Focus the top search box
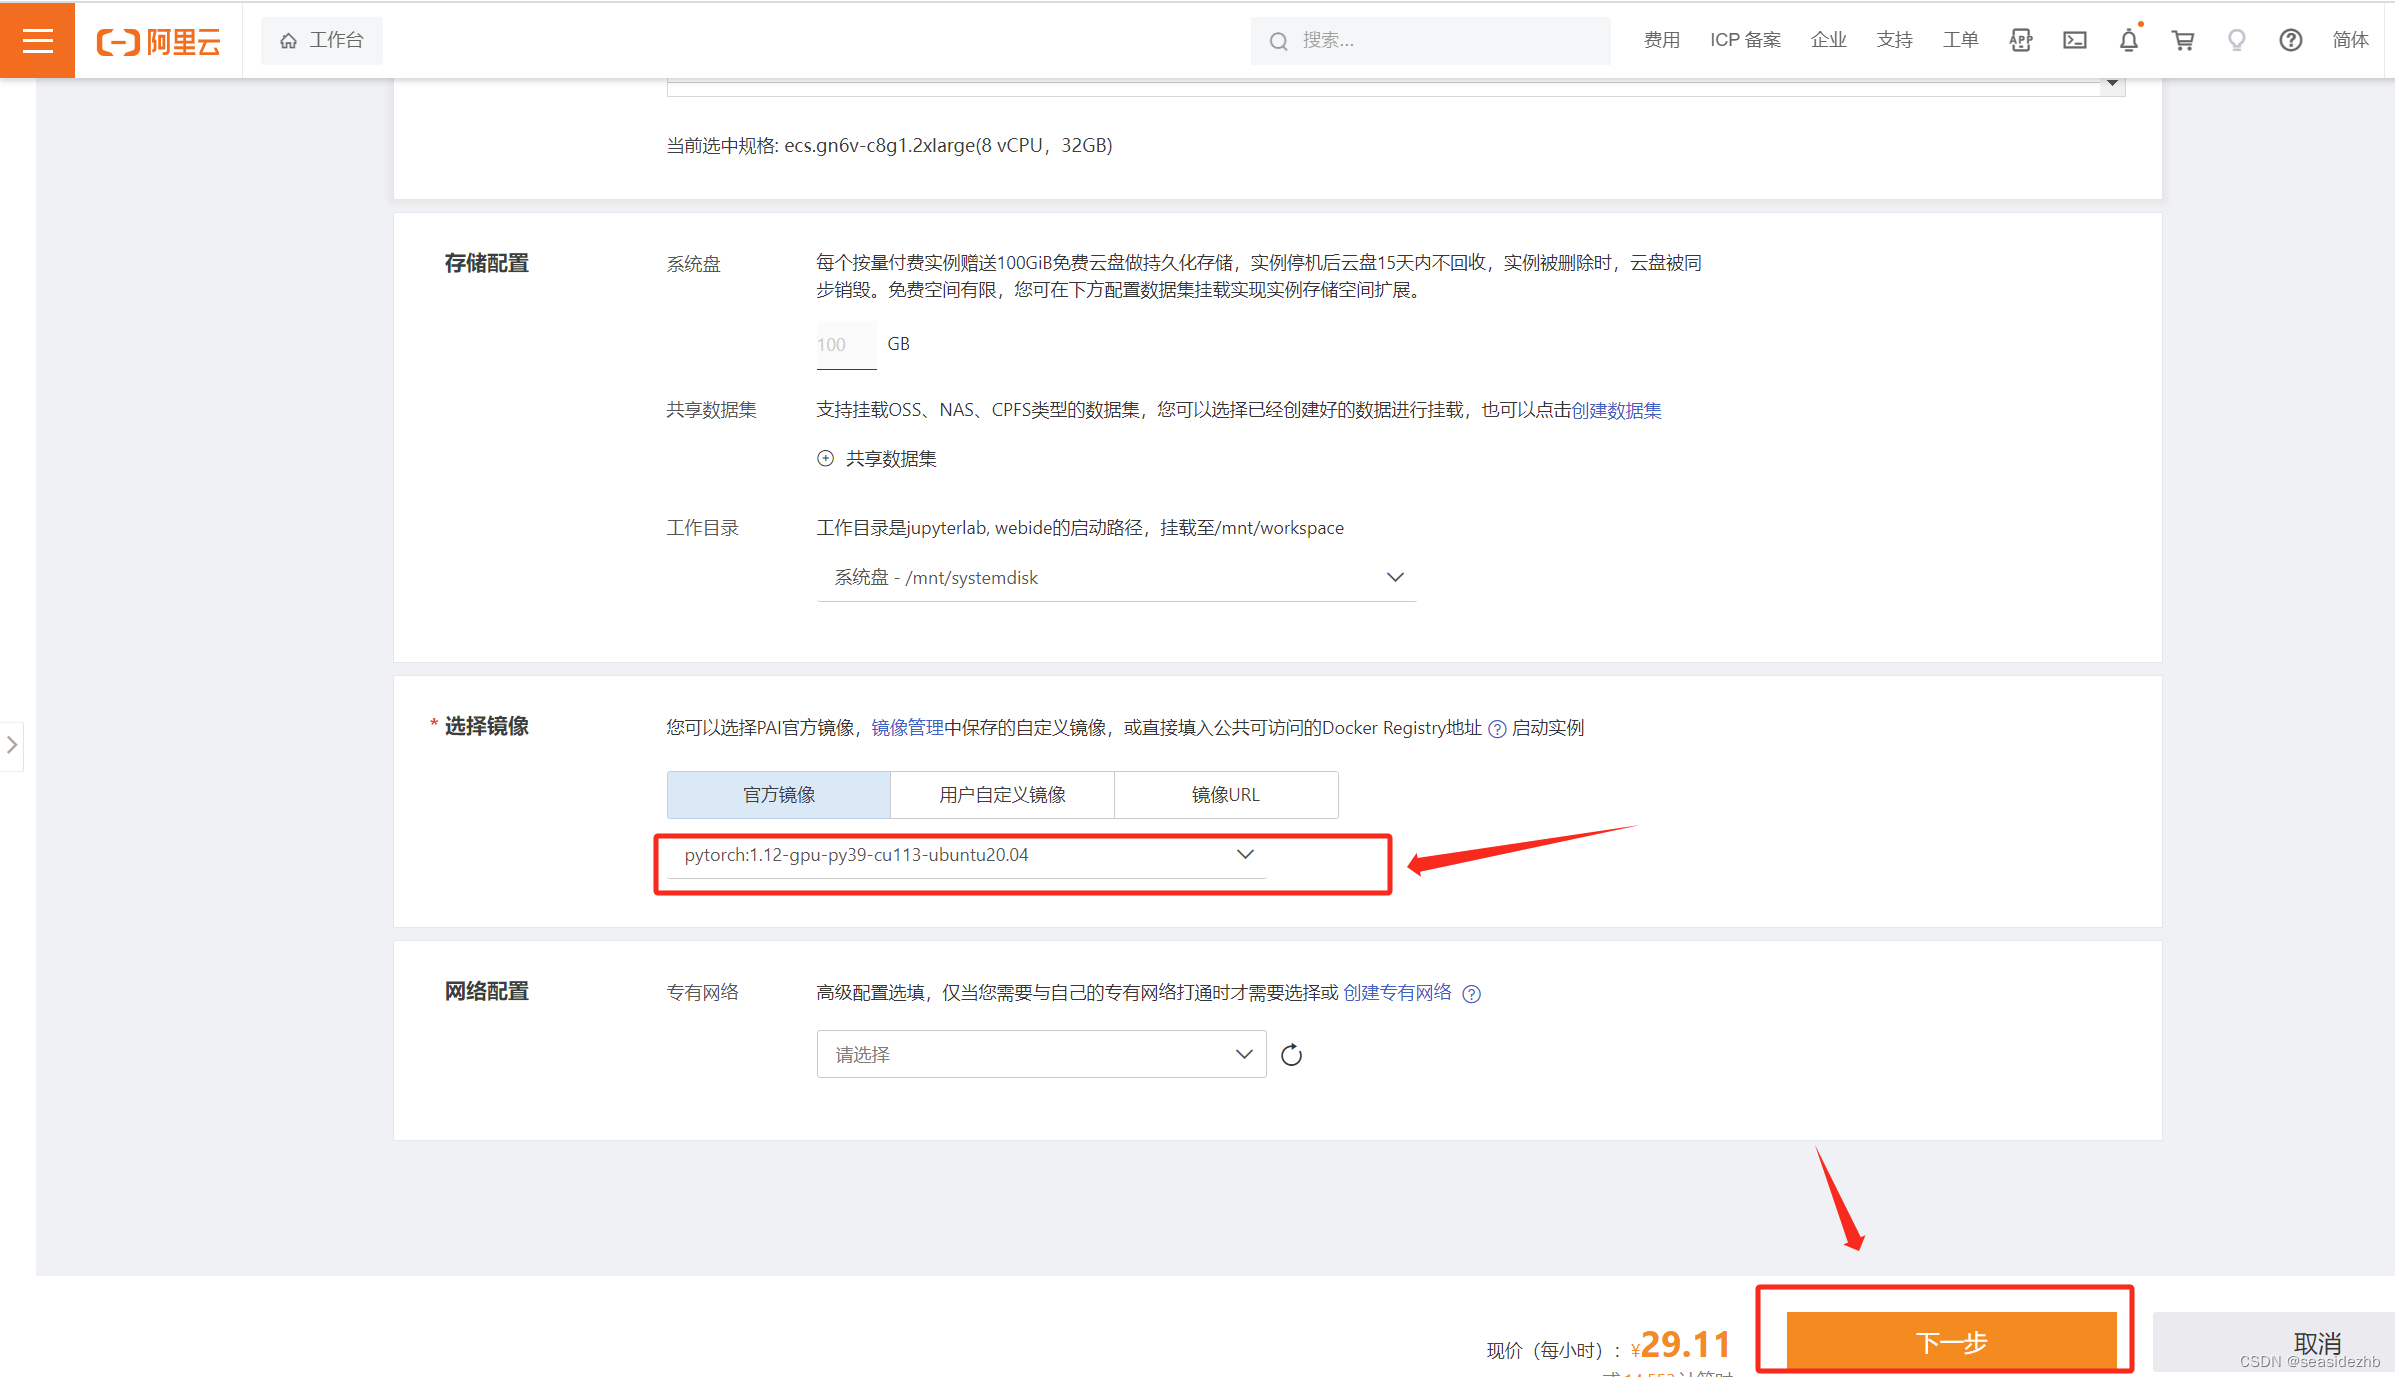Screen dimensions: 2395x1377 click(1430, 41)
